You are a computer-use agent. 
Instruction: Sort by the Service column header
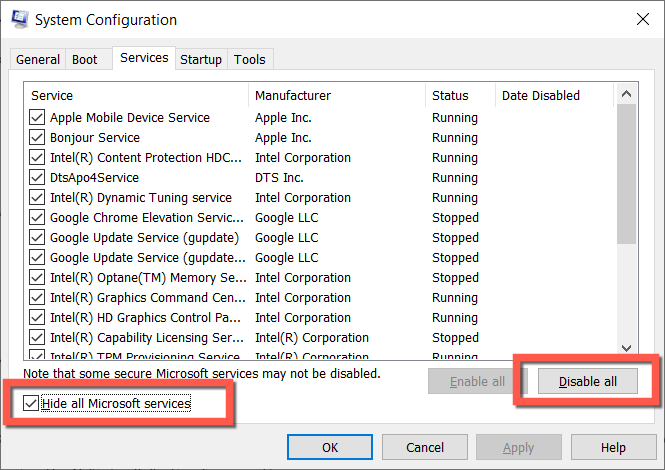136,96
